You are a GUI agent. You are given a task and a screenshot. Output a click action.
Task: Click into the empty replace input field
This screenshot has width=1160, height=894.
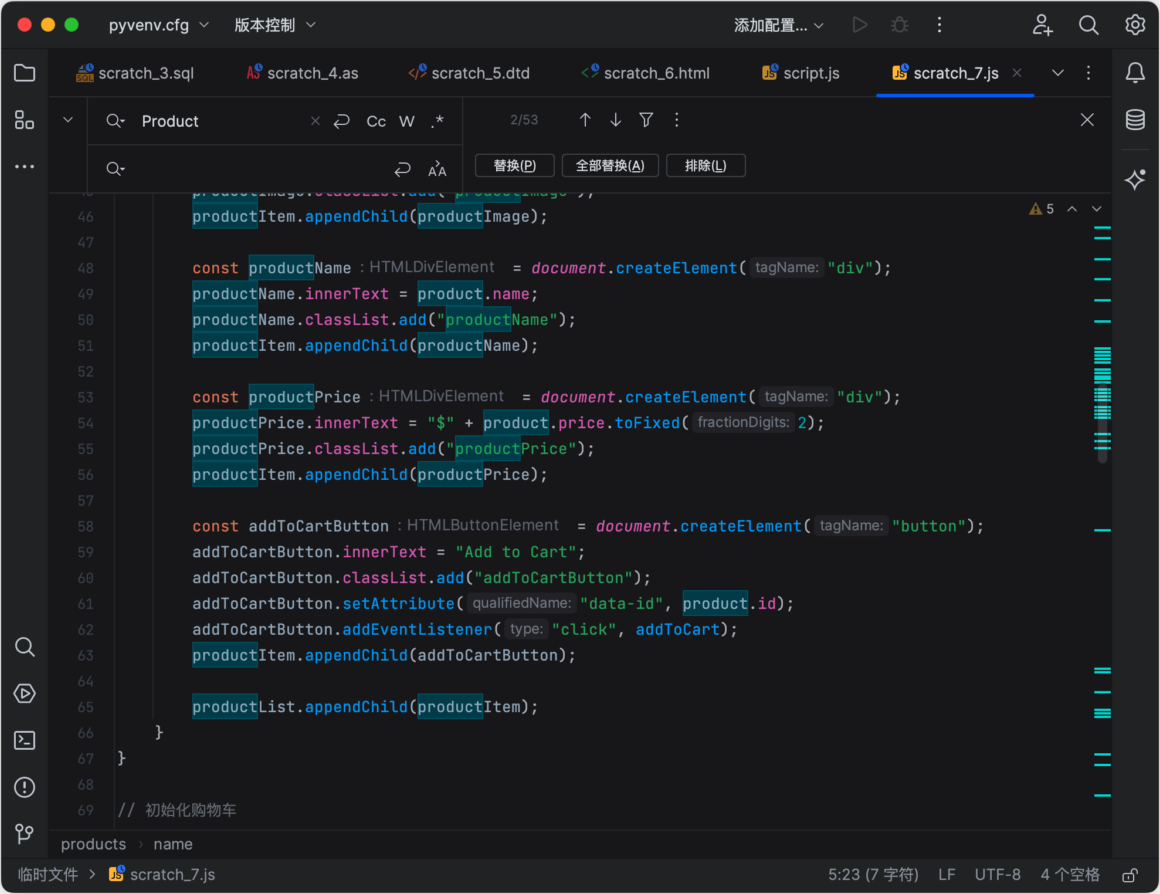tap(259, 169)
